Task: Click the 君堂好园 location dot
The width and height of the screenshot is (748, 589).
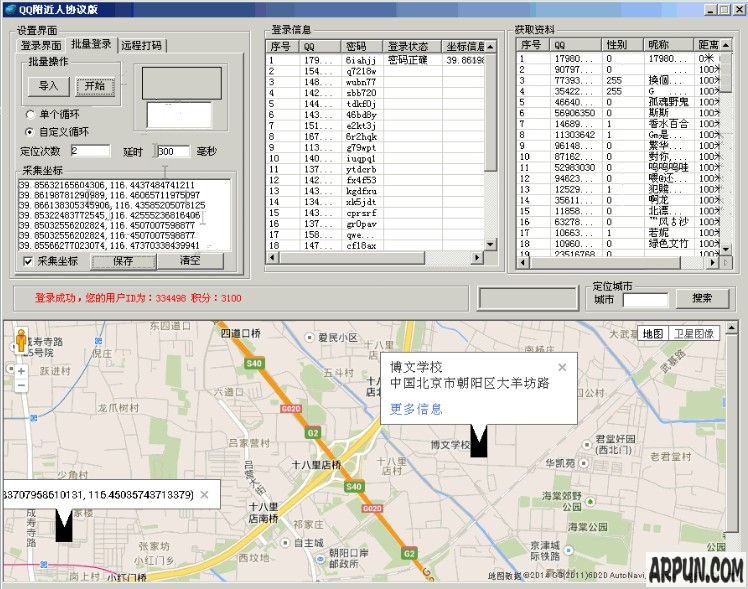Action: [x=587, y=444]
